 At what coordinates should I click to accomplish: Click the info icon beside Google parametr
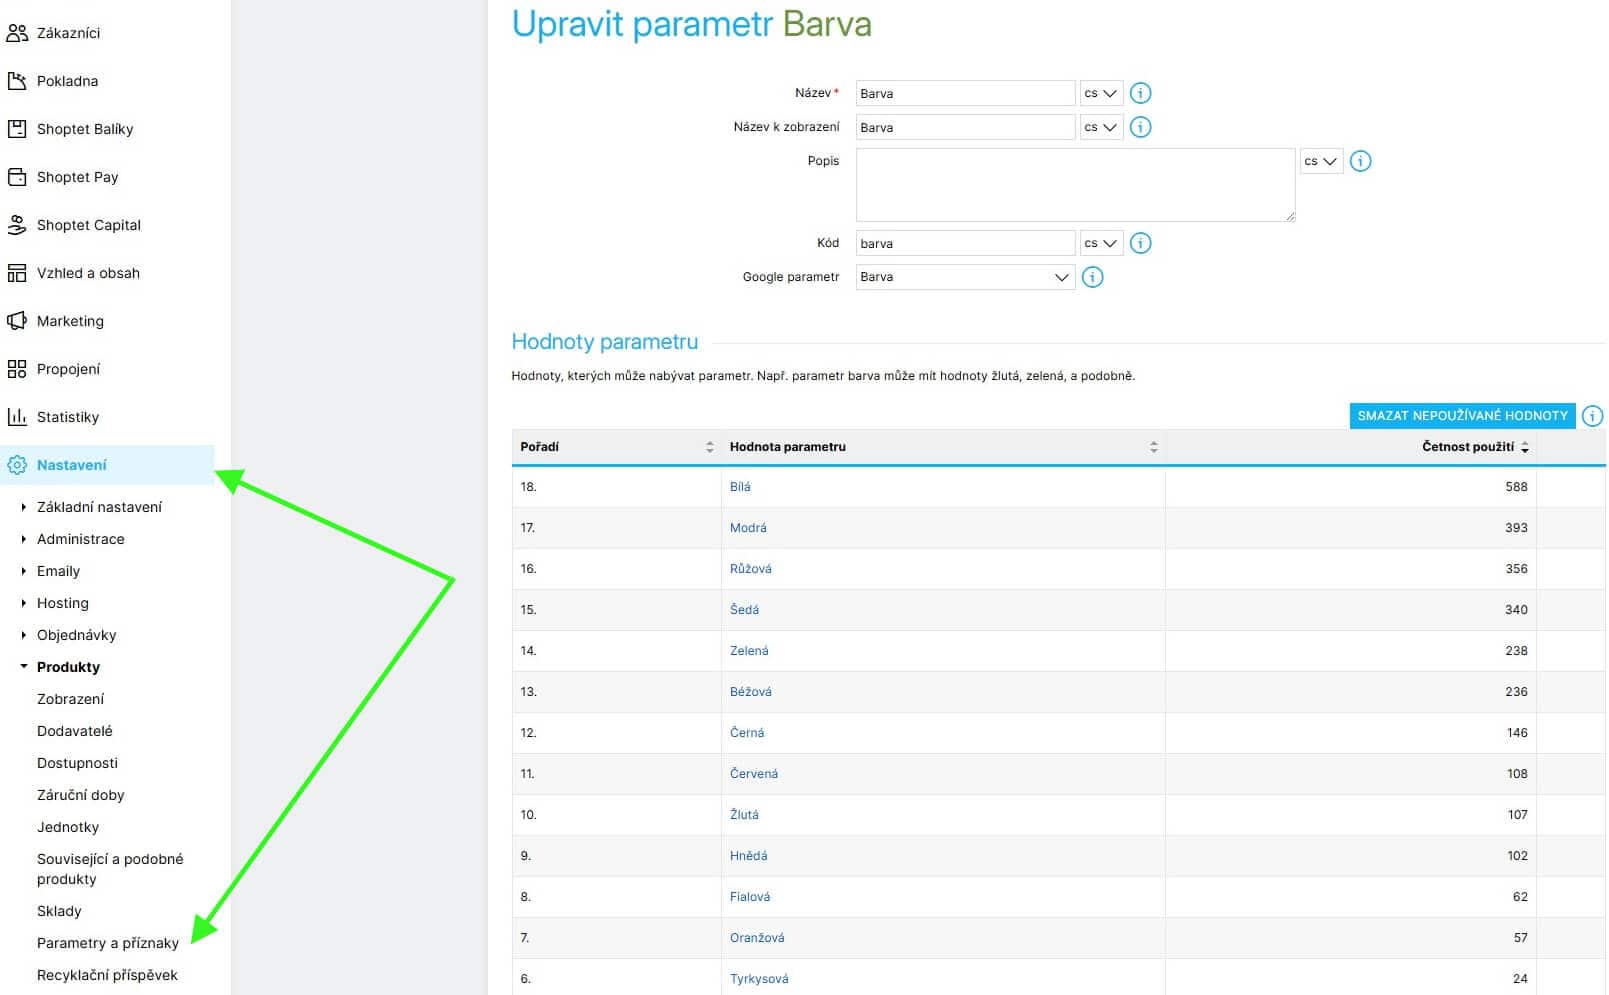point(1093,277)
